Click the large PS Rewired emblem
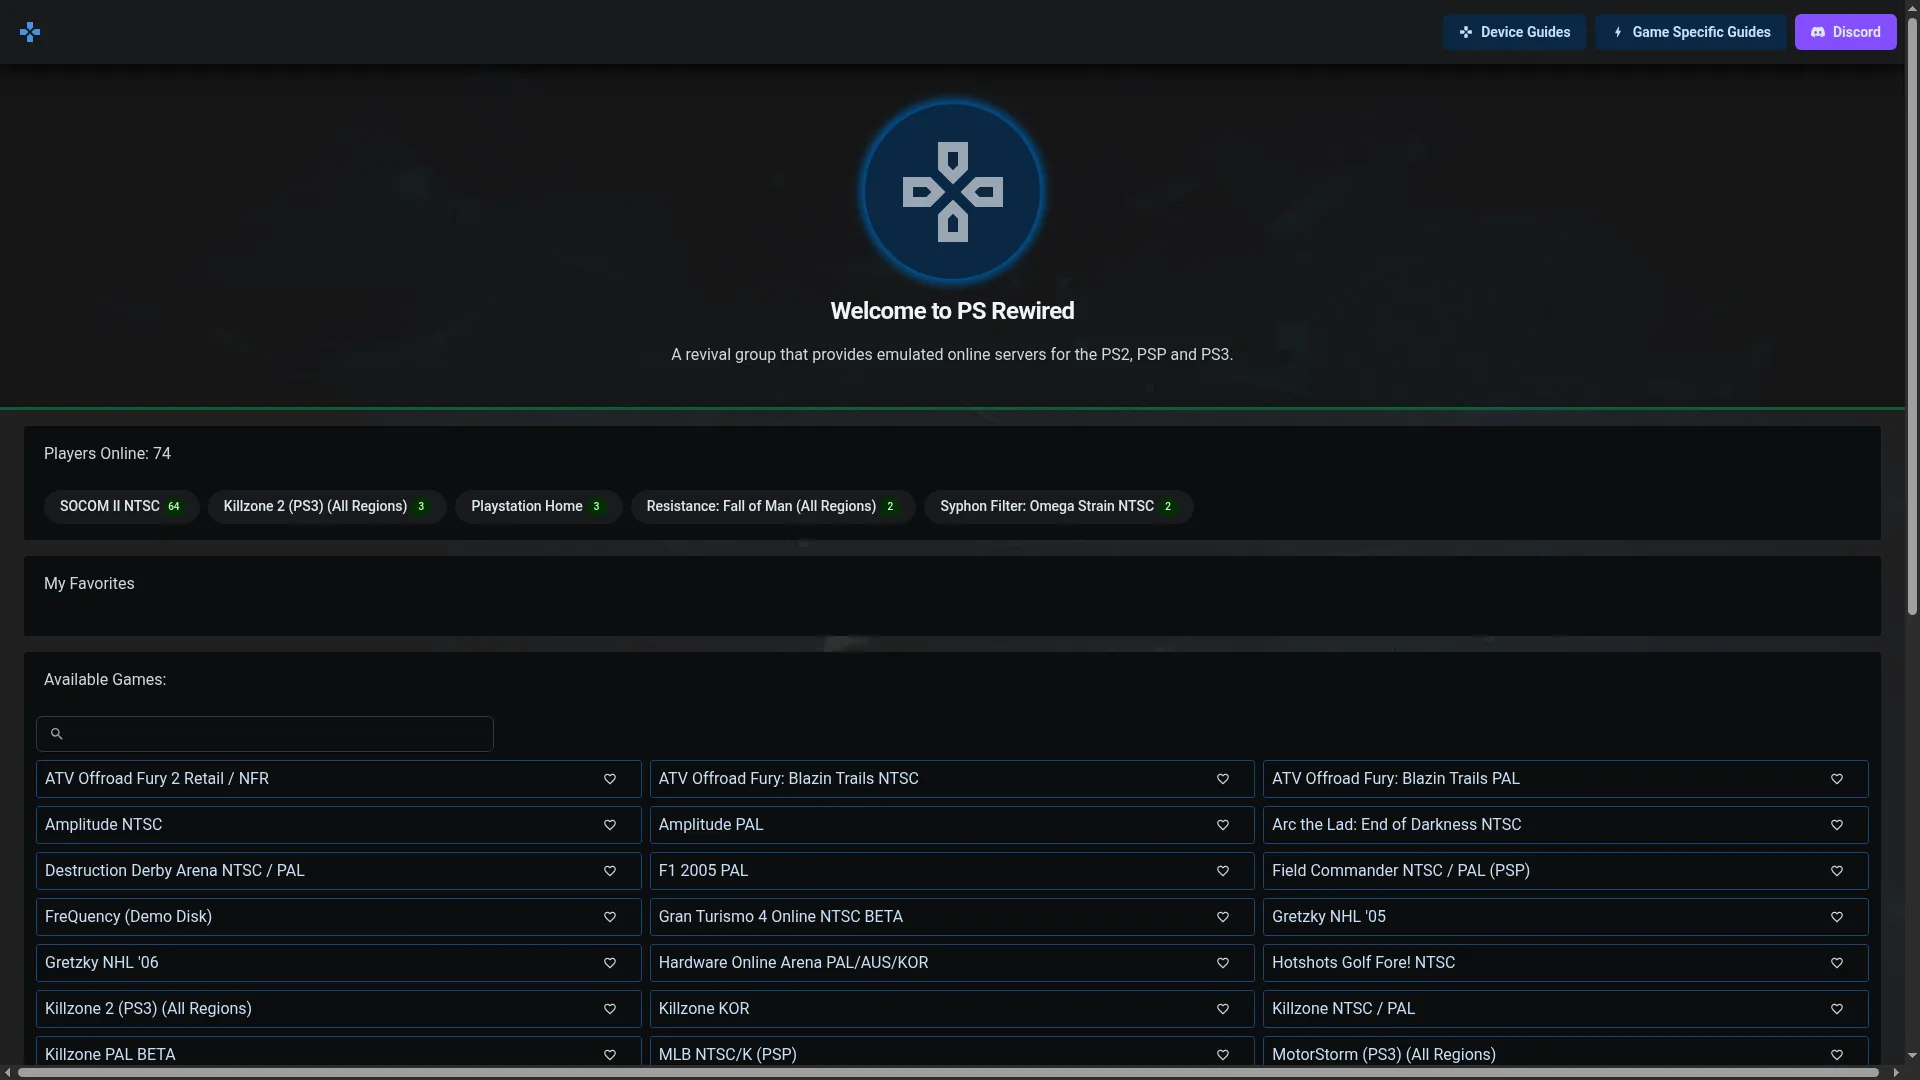The height and width of the screenshot is (1080, 1920). tap(952, 191)
